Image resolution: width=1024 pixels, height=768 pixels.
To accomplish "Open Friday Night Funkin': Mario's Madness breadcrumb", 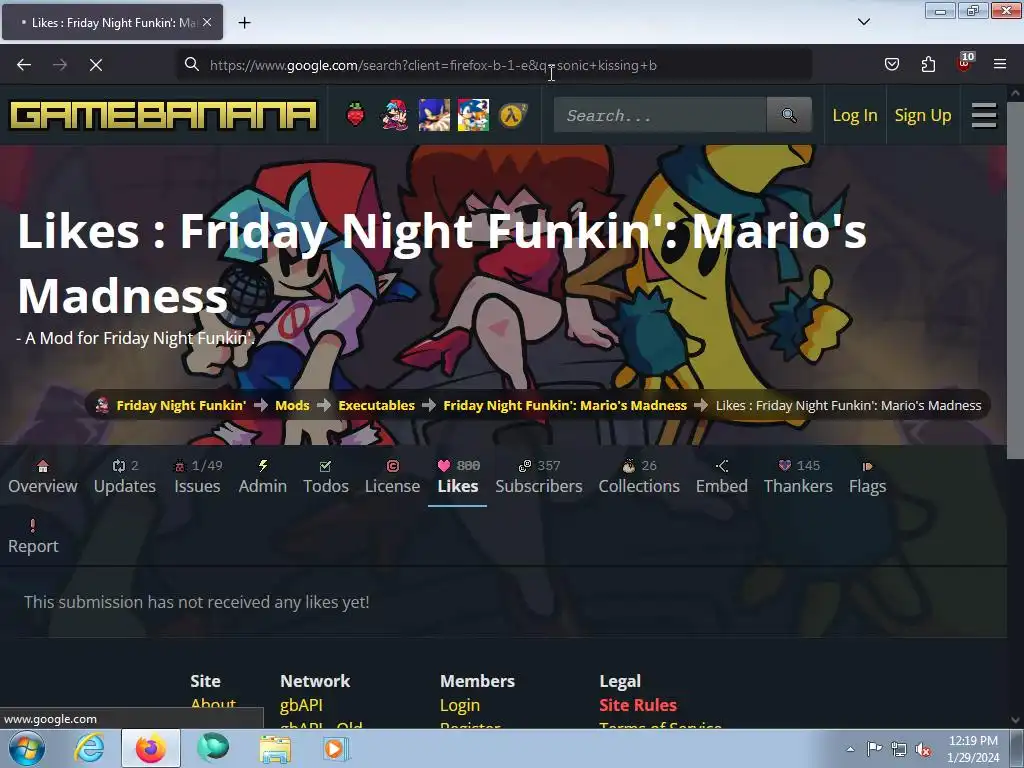I will click(x=565, y=405).
